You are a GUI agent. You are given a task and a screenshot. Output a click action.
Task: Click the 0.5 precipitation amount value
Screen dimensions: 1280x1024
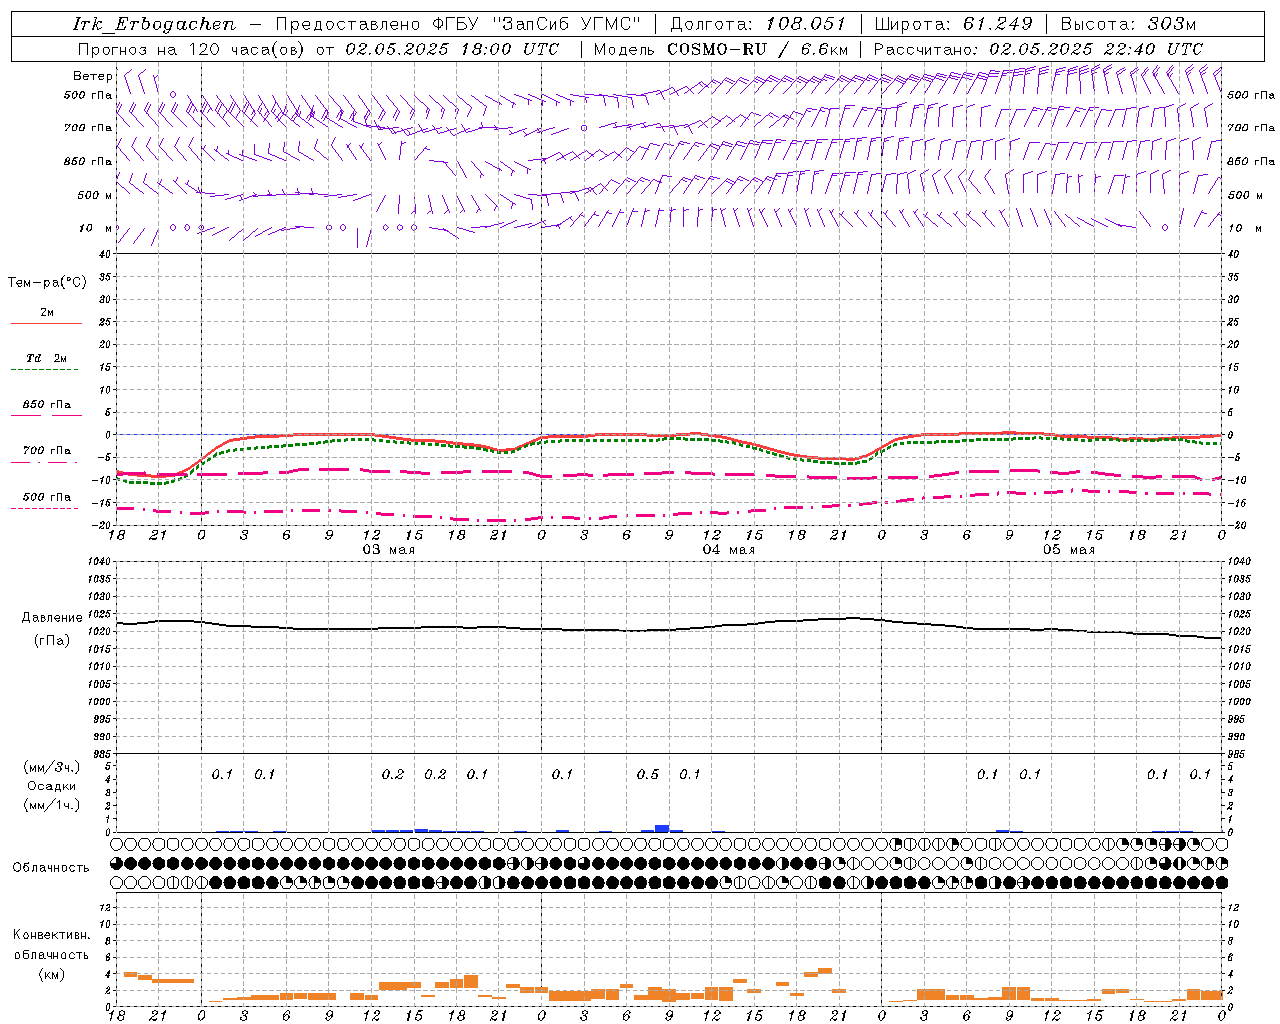coord(648,774)
